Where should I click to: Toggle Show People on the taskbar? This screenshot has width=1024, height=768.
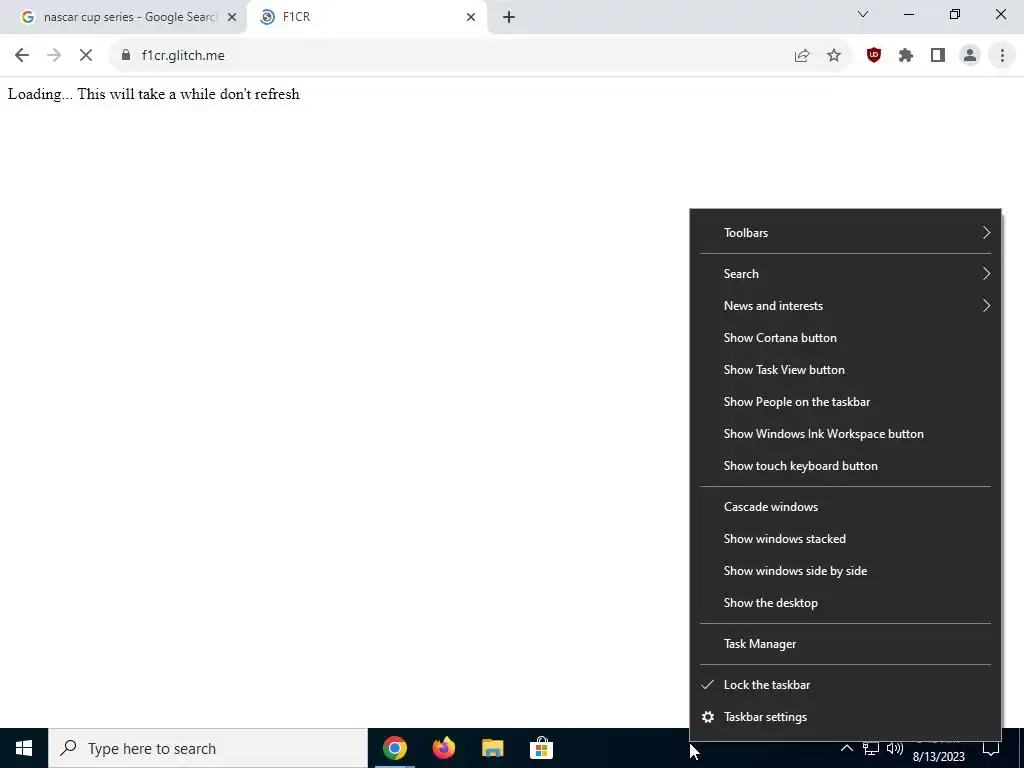coord(845,402)
